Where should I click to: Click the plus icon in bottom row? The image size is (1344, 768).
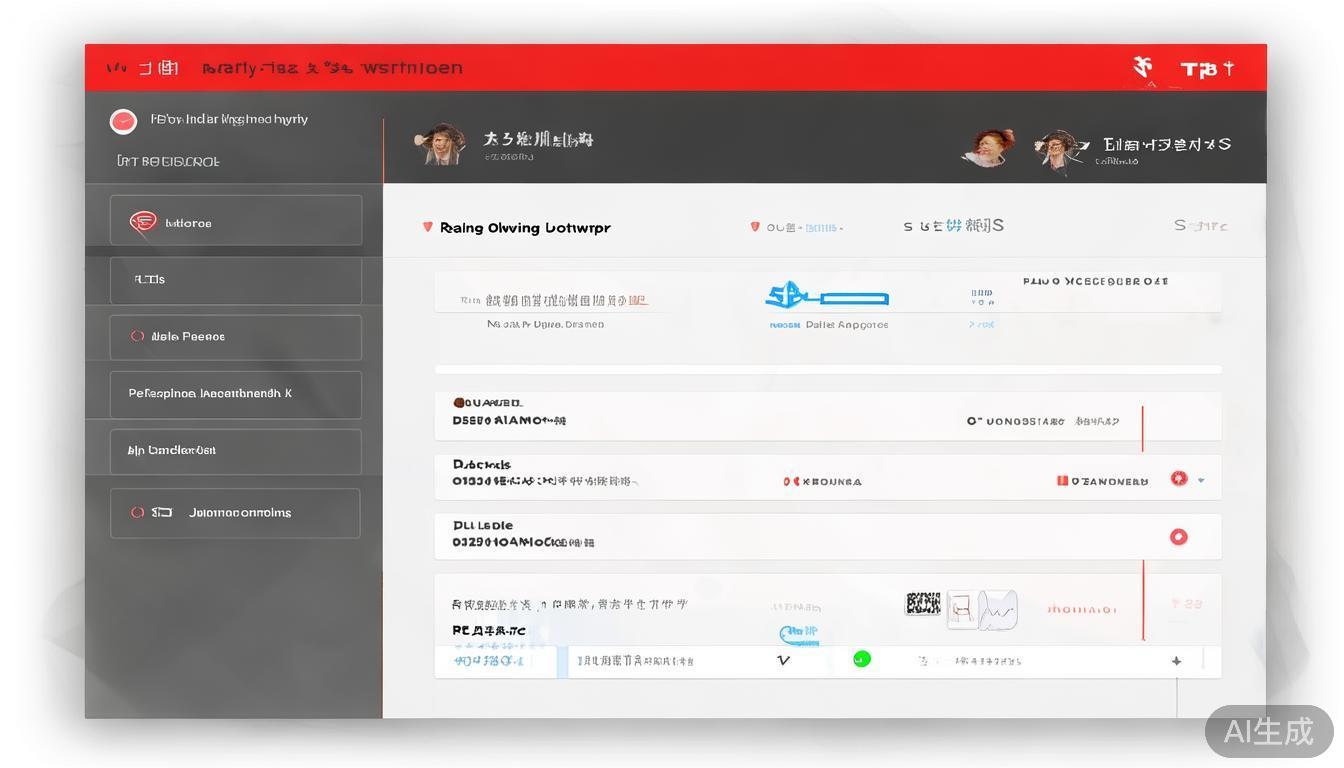[1176, 661]
